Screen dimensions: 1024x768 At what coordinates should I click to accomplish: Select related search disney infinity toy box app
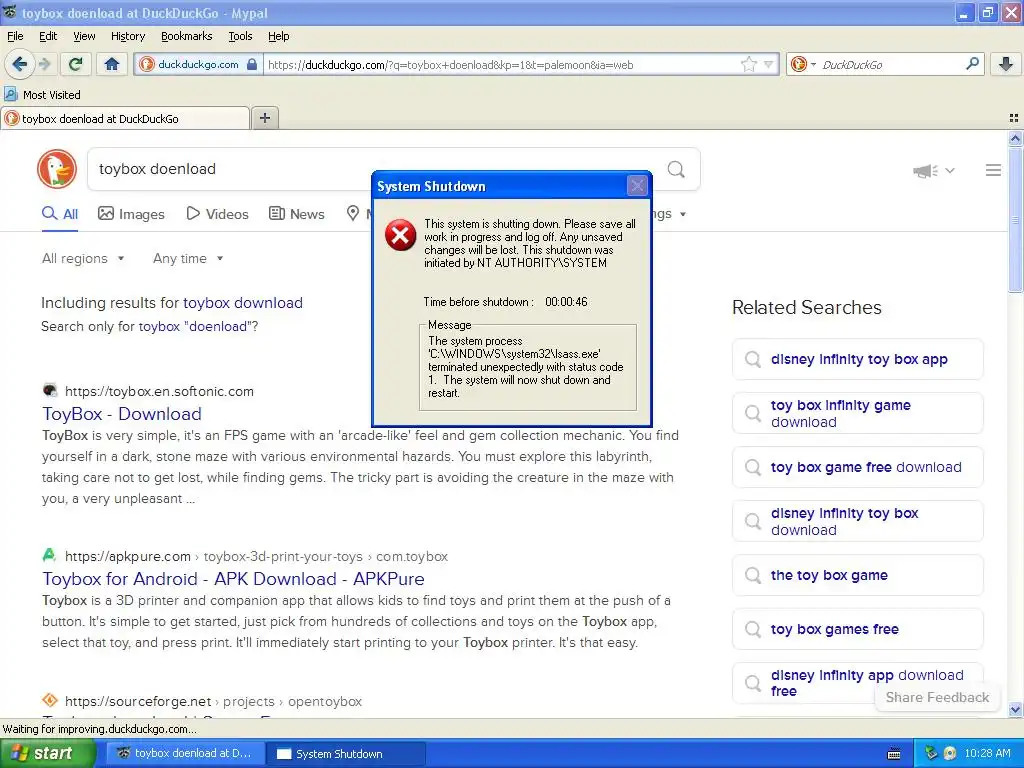pyautogui.click(x=857, y=359)
